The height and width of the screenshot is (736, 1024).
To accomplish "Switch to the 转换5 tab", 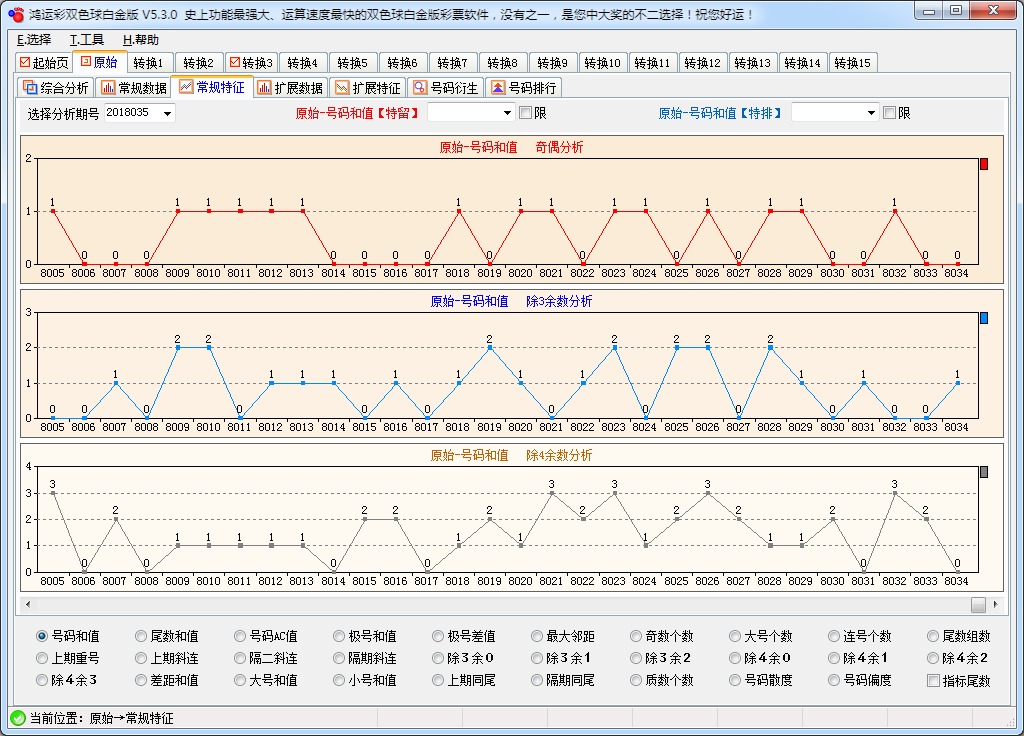I will 352,61.
